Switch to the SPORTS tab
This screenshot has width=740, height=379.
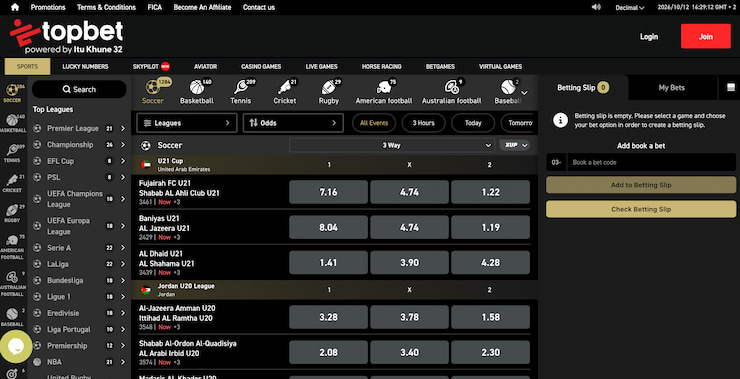pyautogui.click(x=27, y=67)
